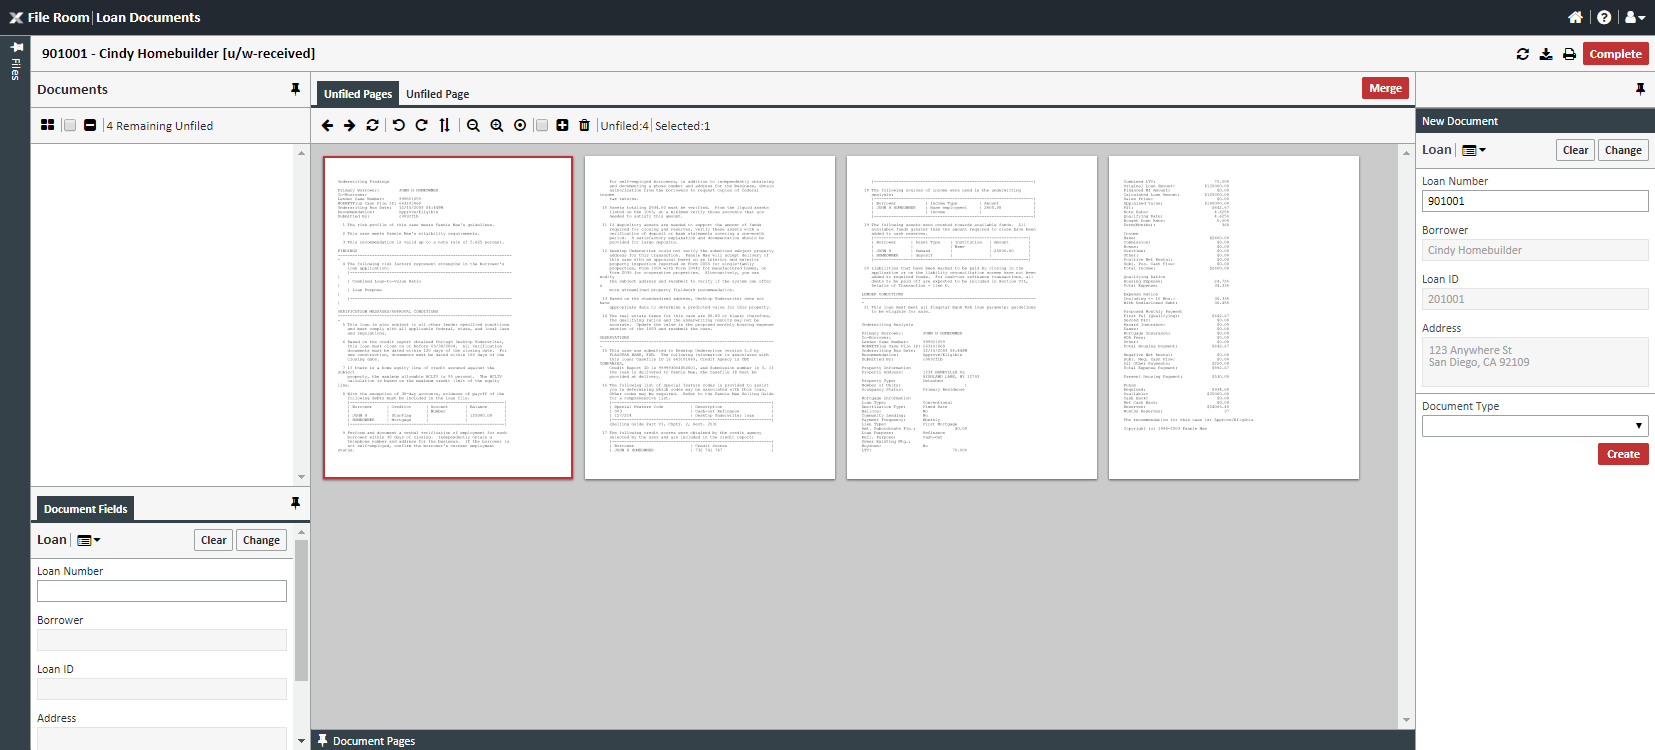
Task: Open the Document Type dropdown
Action: coord(1534,426)
